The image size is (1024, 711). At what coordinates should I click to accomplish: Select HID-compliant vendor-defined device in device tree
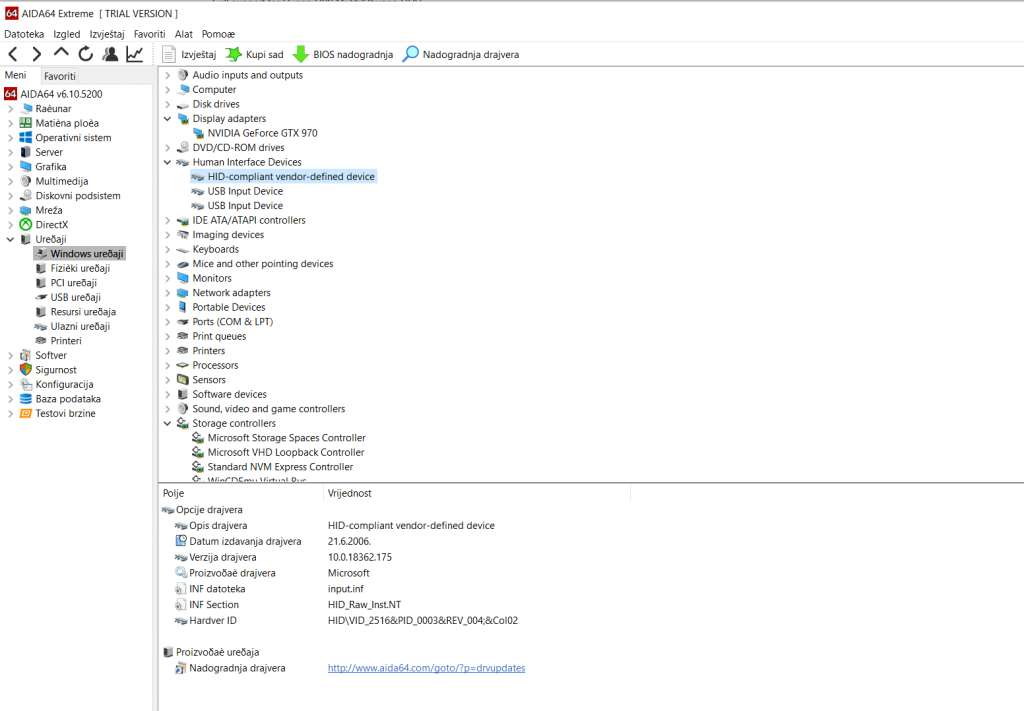point(283,176)
